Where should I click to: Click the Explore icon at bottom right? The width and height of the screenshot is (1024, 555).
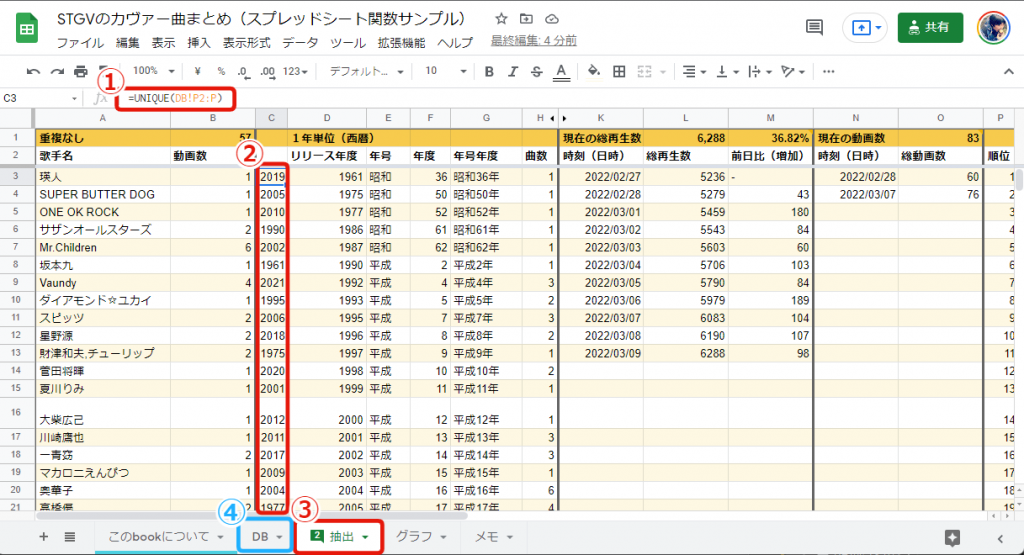pyautogui.click(x=952, y=537)
